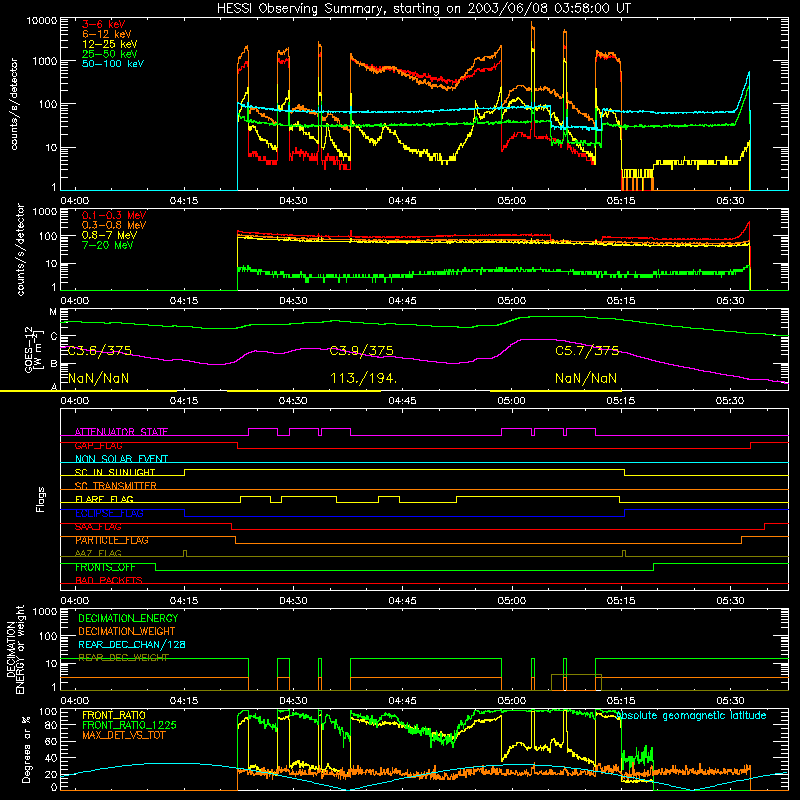
Task: Select the '3-6 keV' legend label
Action: tap(104, 24)
